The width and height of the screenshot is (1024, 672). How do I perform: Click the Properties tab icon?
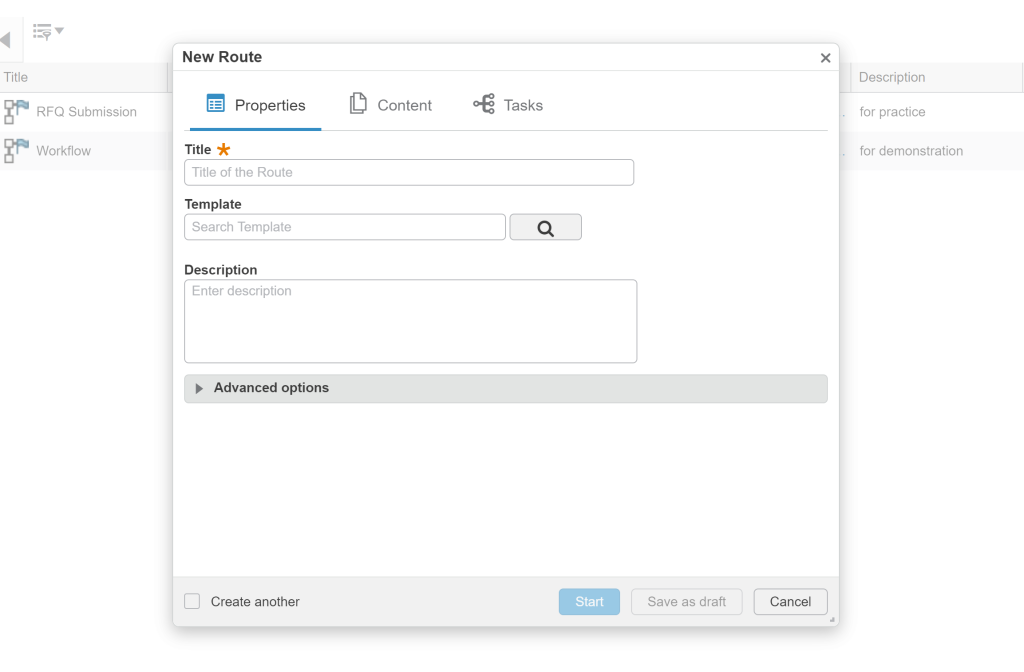[x=216, y=104]
